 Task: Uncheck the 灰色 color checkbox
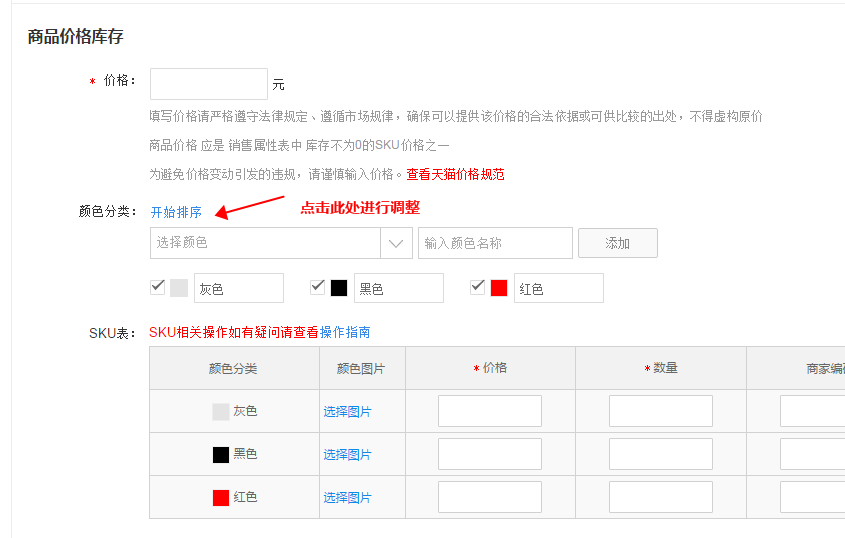[157, 287]
